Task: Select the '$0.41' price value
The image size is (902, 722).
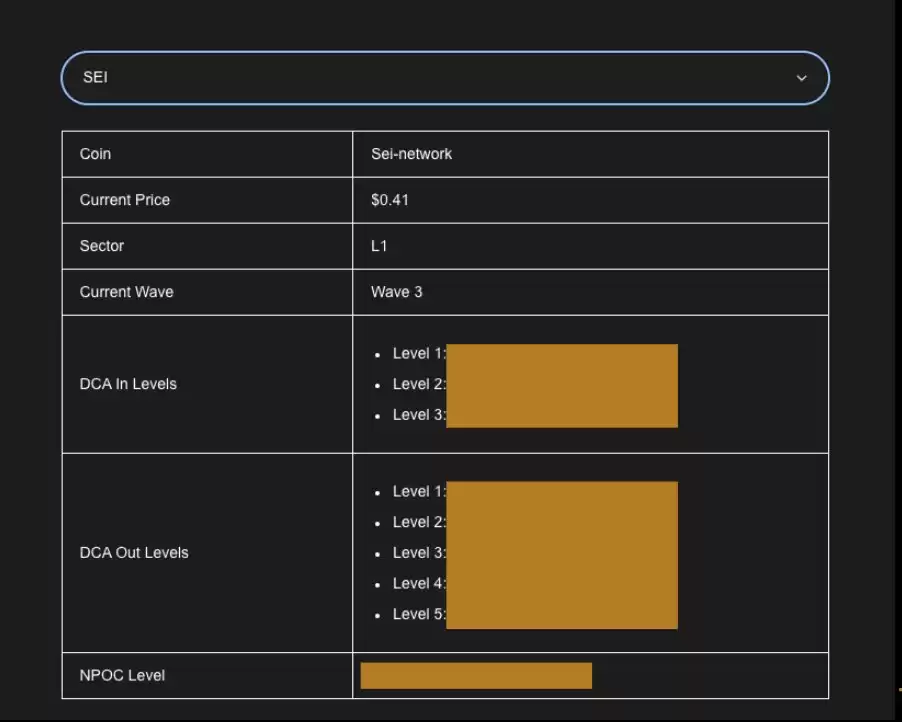Action: pos(389,200)
